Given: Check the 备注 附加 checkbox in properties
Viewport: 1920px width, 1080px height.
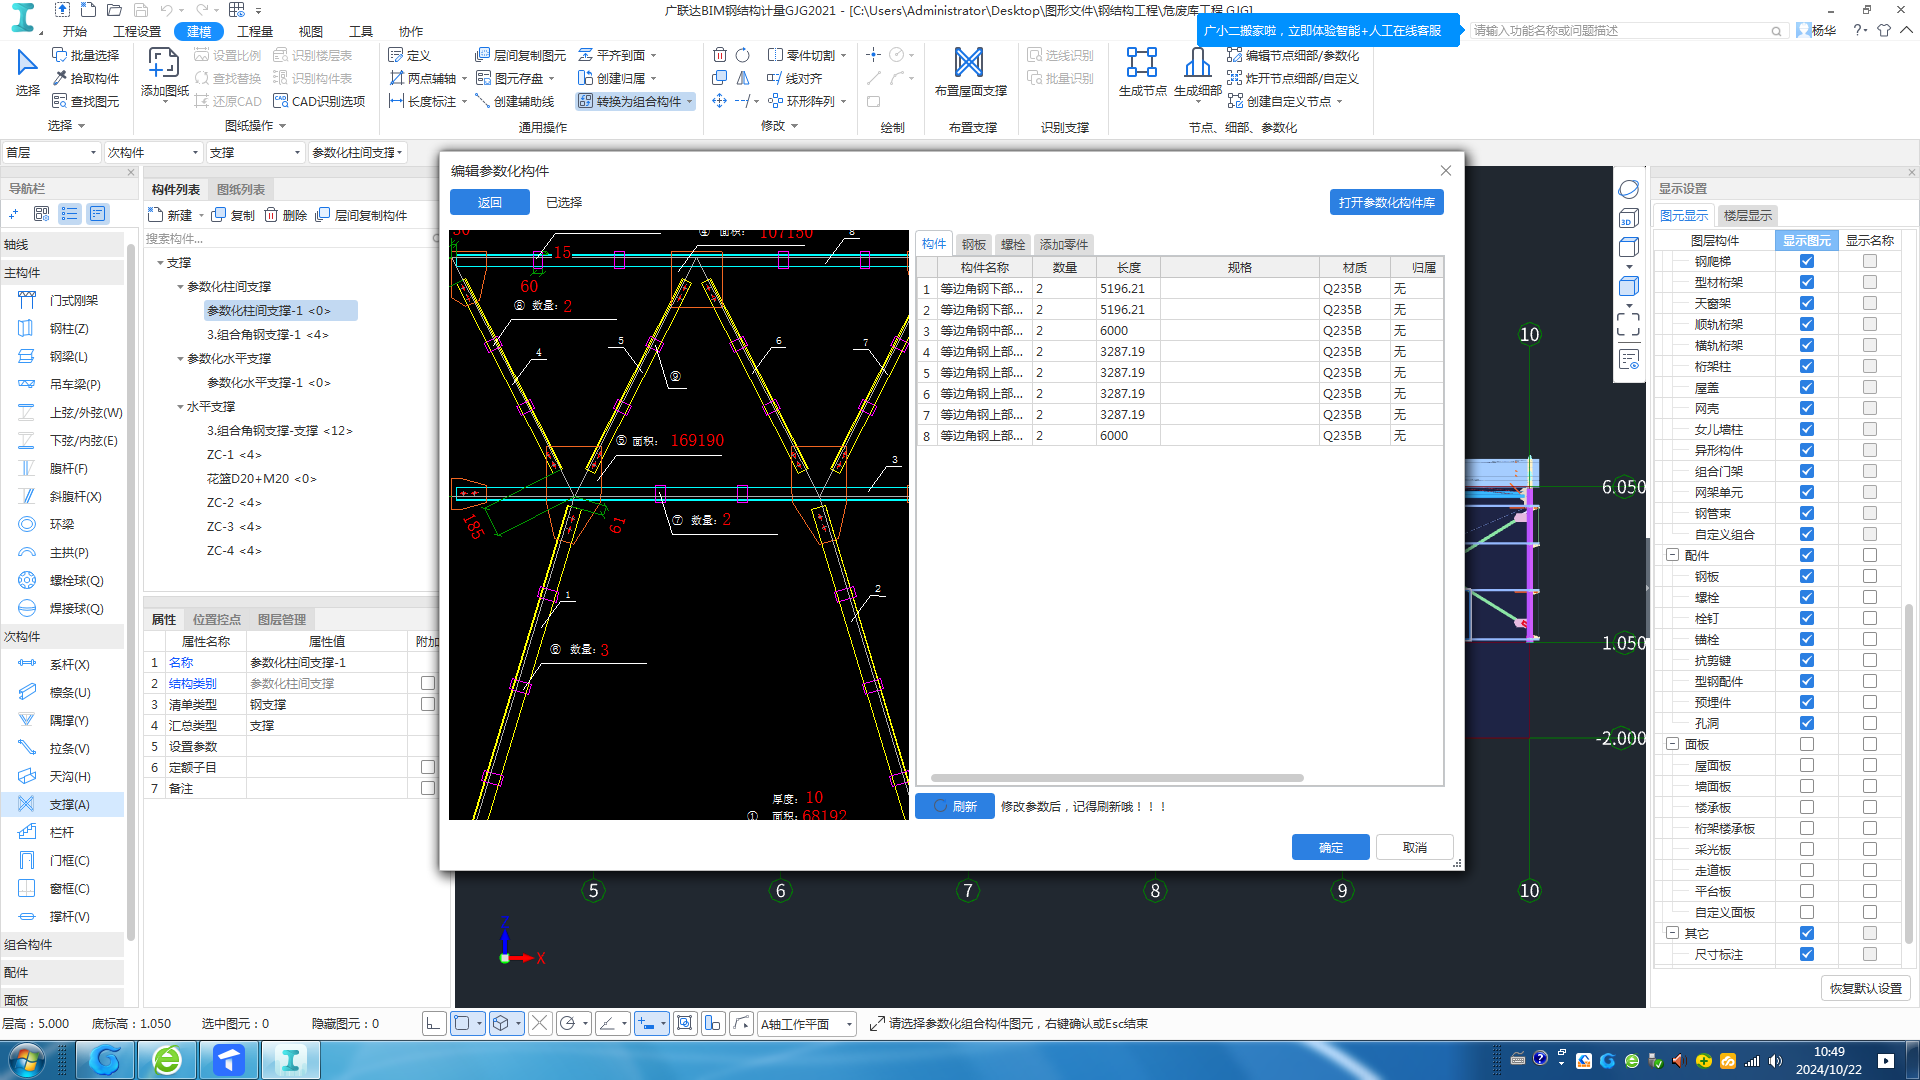Looking at the screenshot, I should [x=428, y=788].
